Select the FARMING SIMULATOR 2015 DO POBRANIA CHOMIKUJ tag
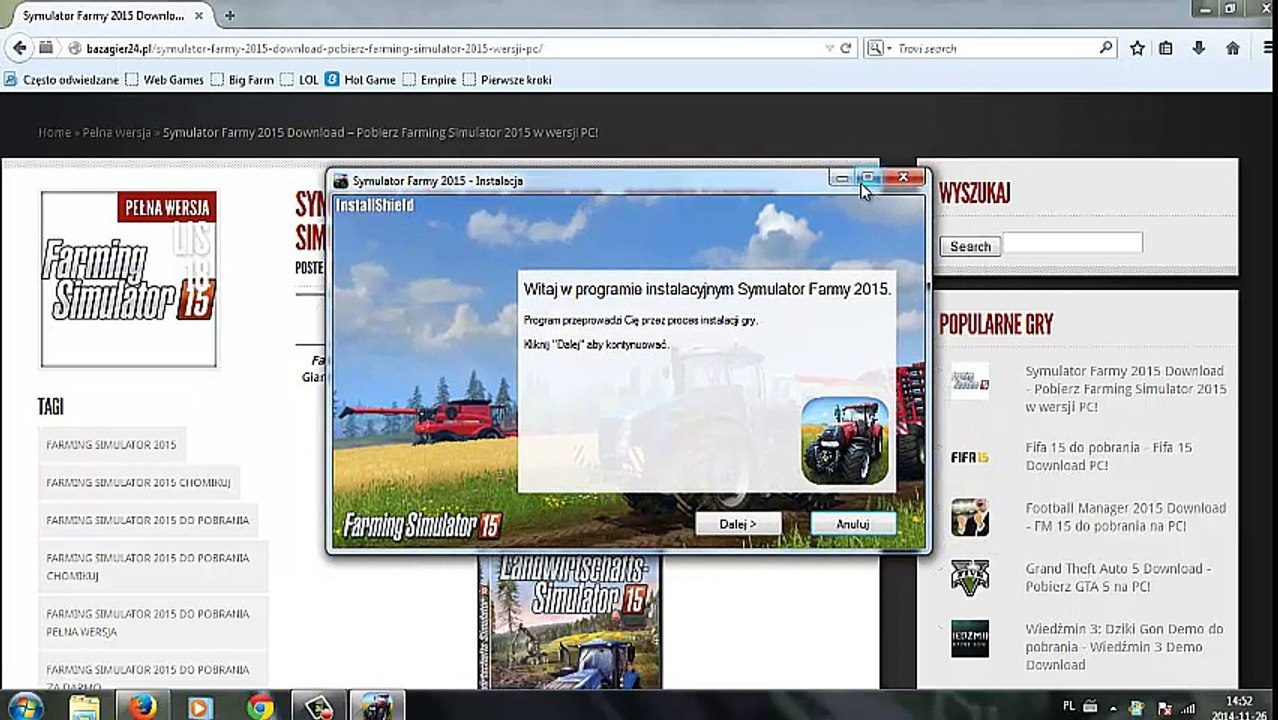1278x720 pixels. click(153, 567)
